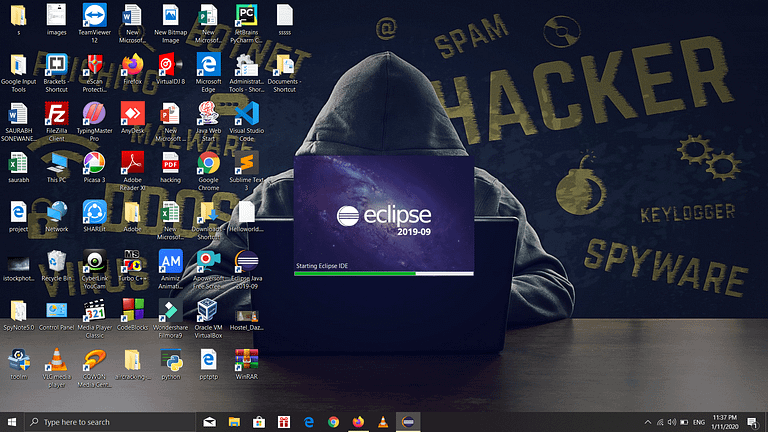Open COWON Media Center icon
Image resolution: width=768 pixels, height=432 pixels.
tap(95, 368)
